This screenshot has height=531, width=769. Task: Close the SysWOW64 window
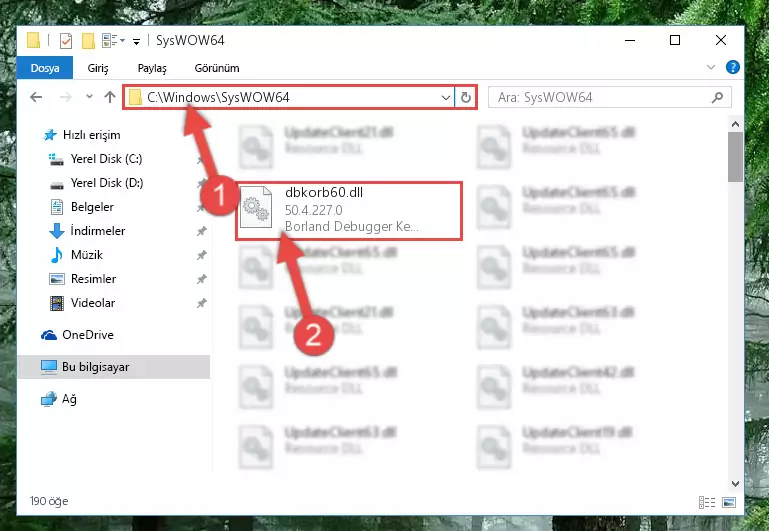click(720, 40)
